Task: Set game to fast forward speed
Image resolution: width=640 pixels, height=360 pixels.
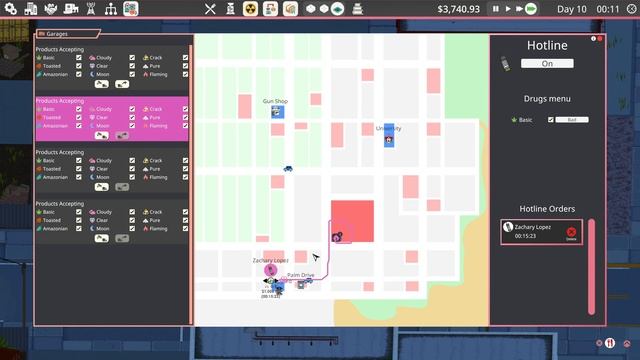Action: click(519, 9)
